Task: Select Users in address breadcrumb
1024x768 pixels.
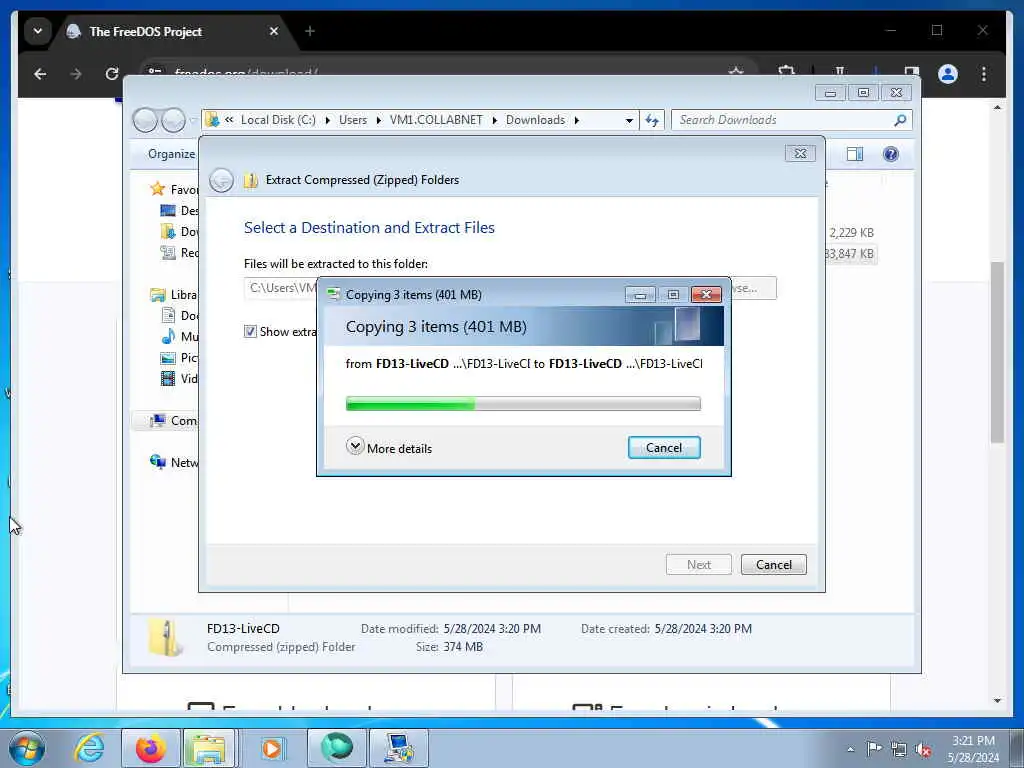Action: 353,120
